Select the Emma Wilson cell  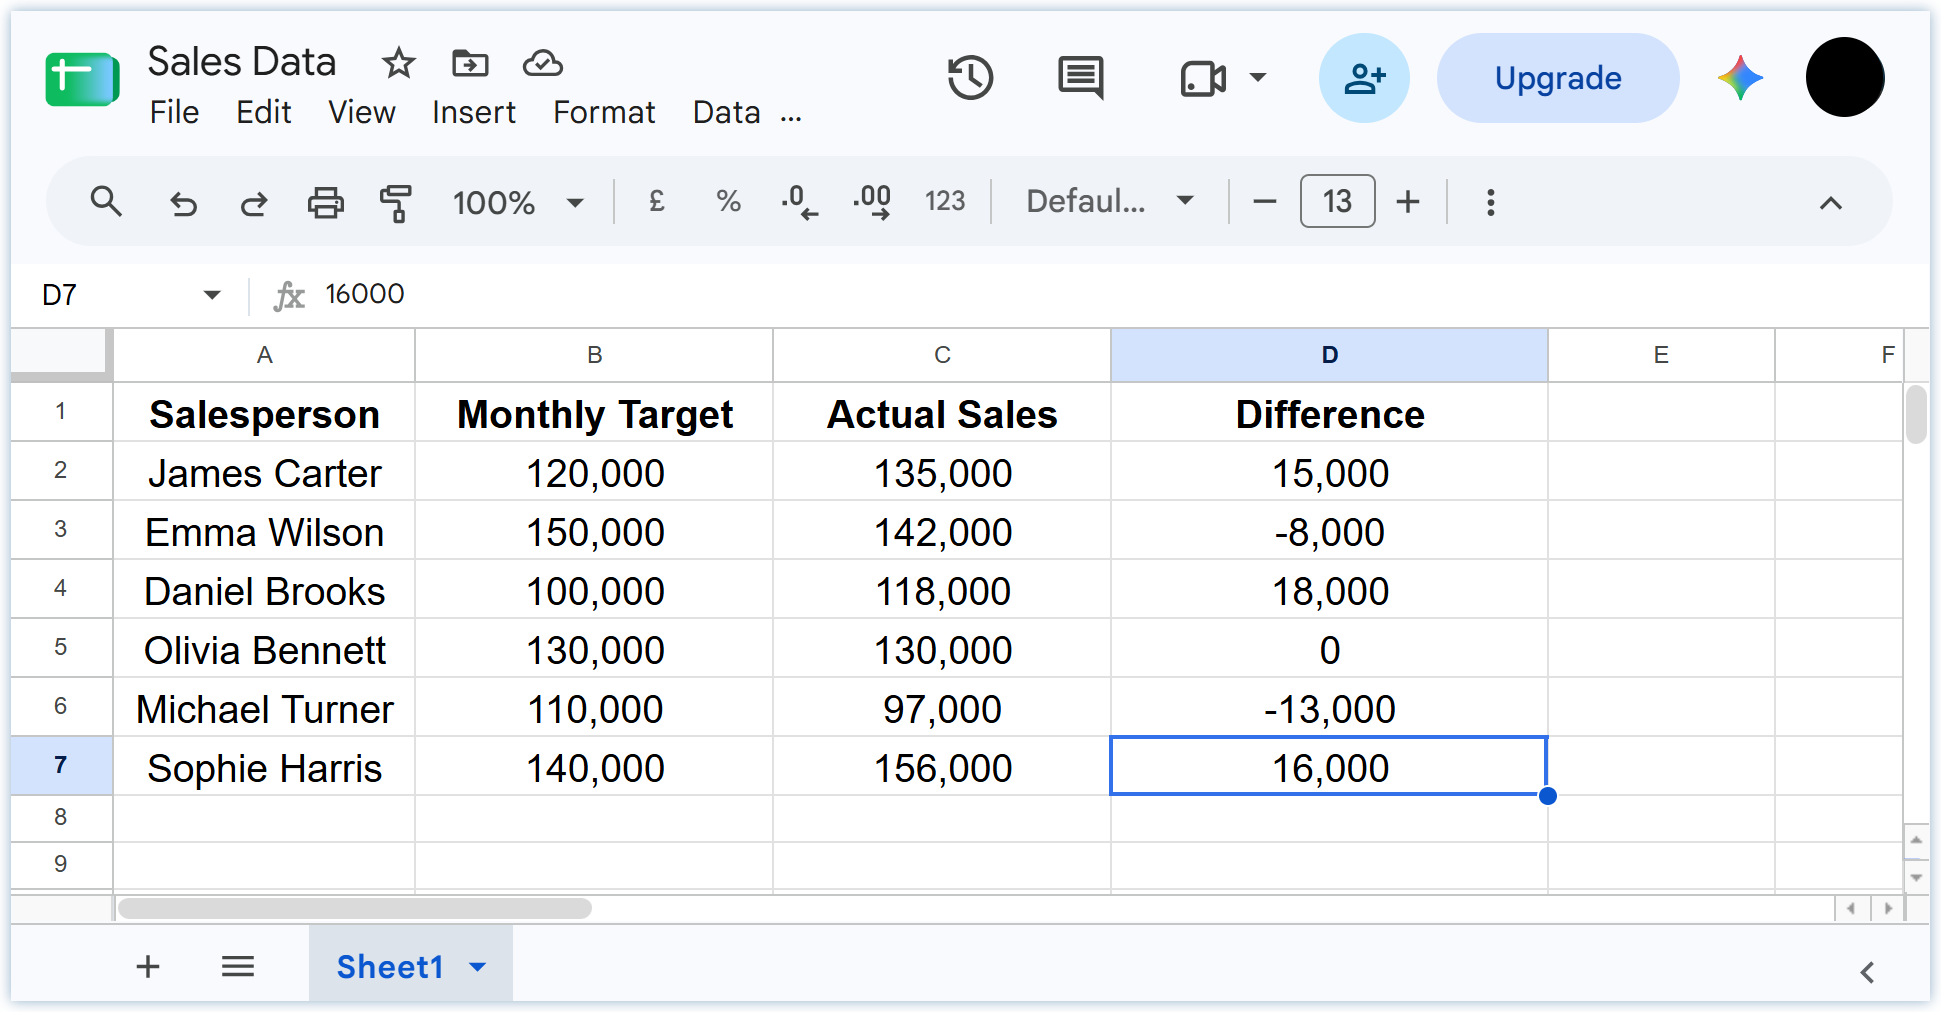point(264,531)
